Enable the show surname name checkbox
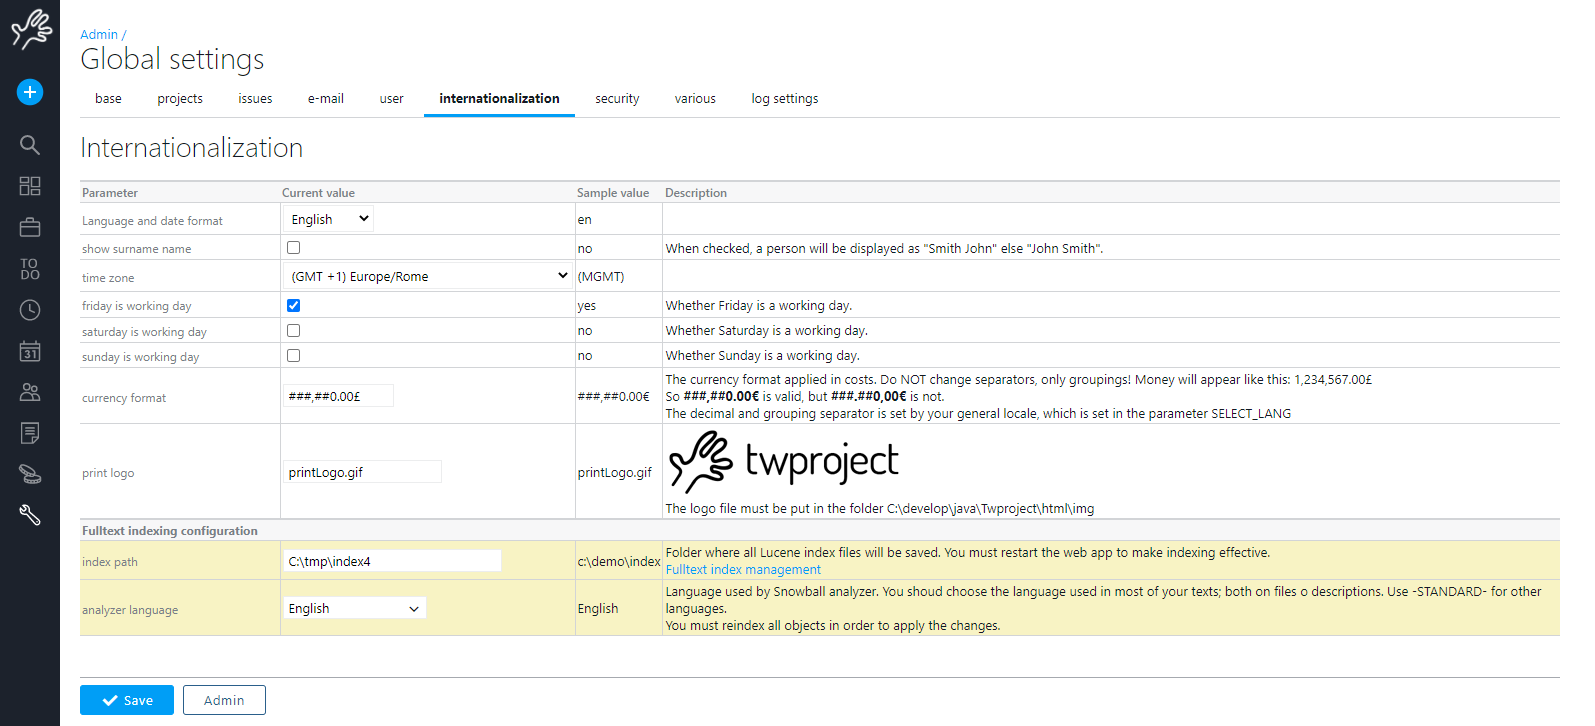Viewport: 1595px width, 726px height. coord(293,247)
